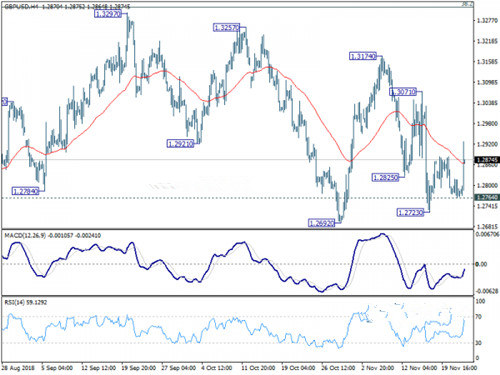500x375 pixels.
Task: Click the 11 Oct 20:00 time label
Action: point(258,368)
